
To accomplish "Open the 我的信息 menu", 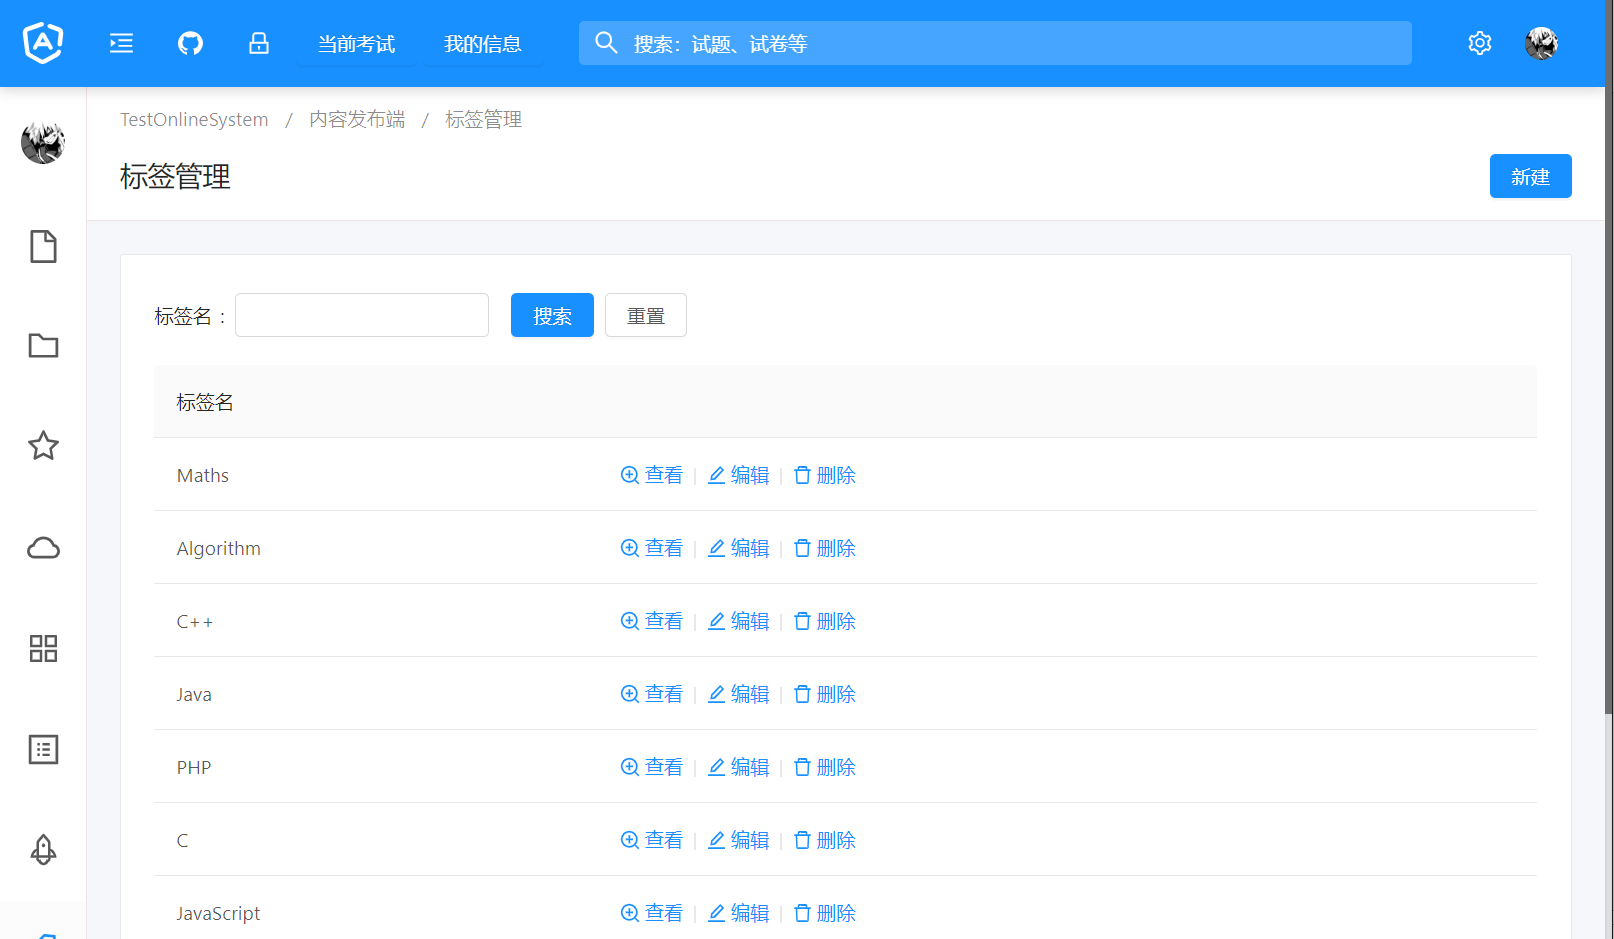I will click(482, 44).
